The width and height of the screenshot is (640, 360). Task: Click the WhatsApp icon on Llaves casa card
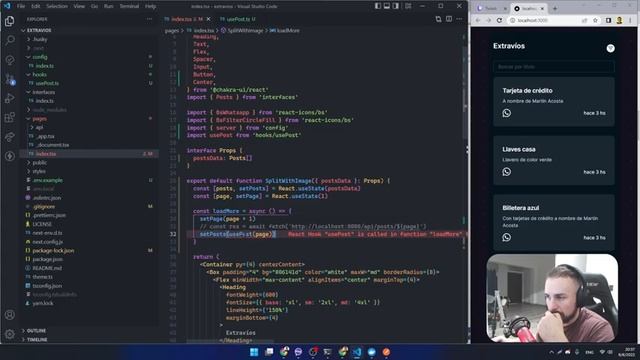pyautogui.click(x=507, y=172)
